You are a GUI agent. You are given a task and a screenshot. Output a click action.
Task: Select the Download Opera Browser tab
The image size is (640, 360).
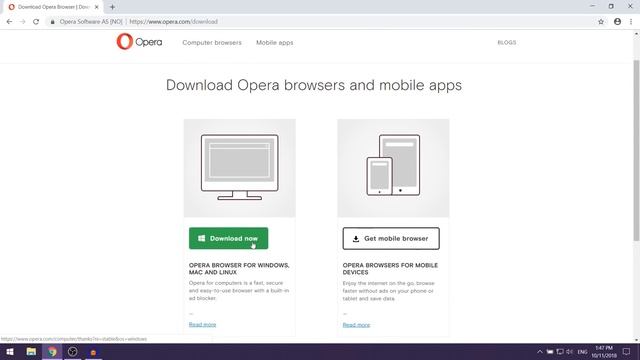[53, 7]
